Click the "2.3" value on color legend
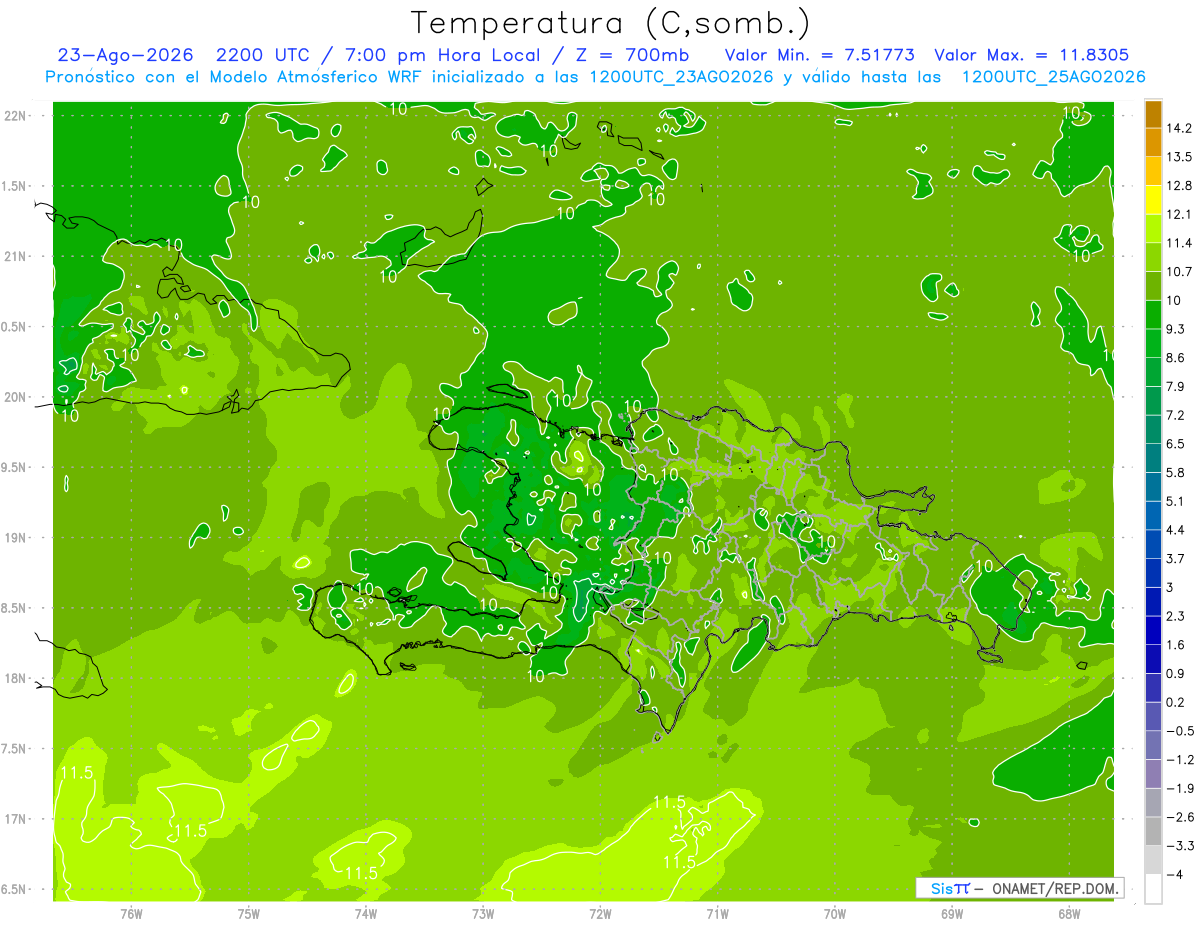 point(1177,616)
